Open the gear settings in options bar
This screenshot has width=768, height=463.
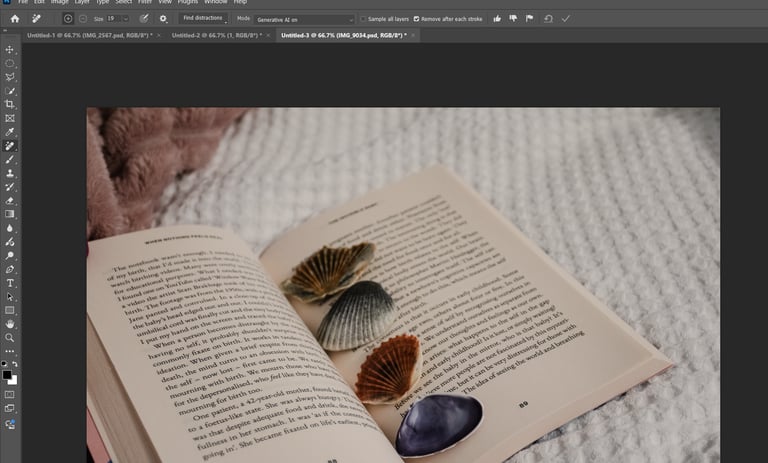[163, 19]
